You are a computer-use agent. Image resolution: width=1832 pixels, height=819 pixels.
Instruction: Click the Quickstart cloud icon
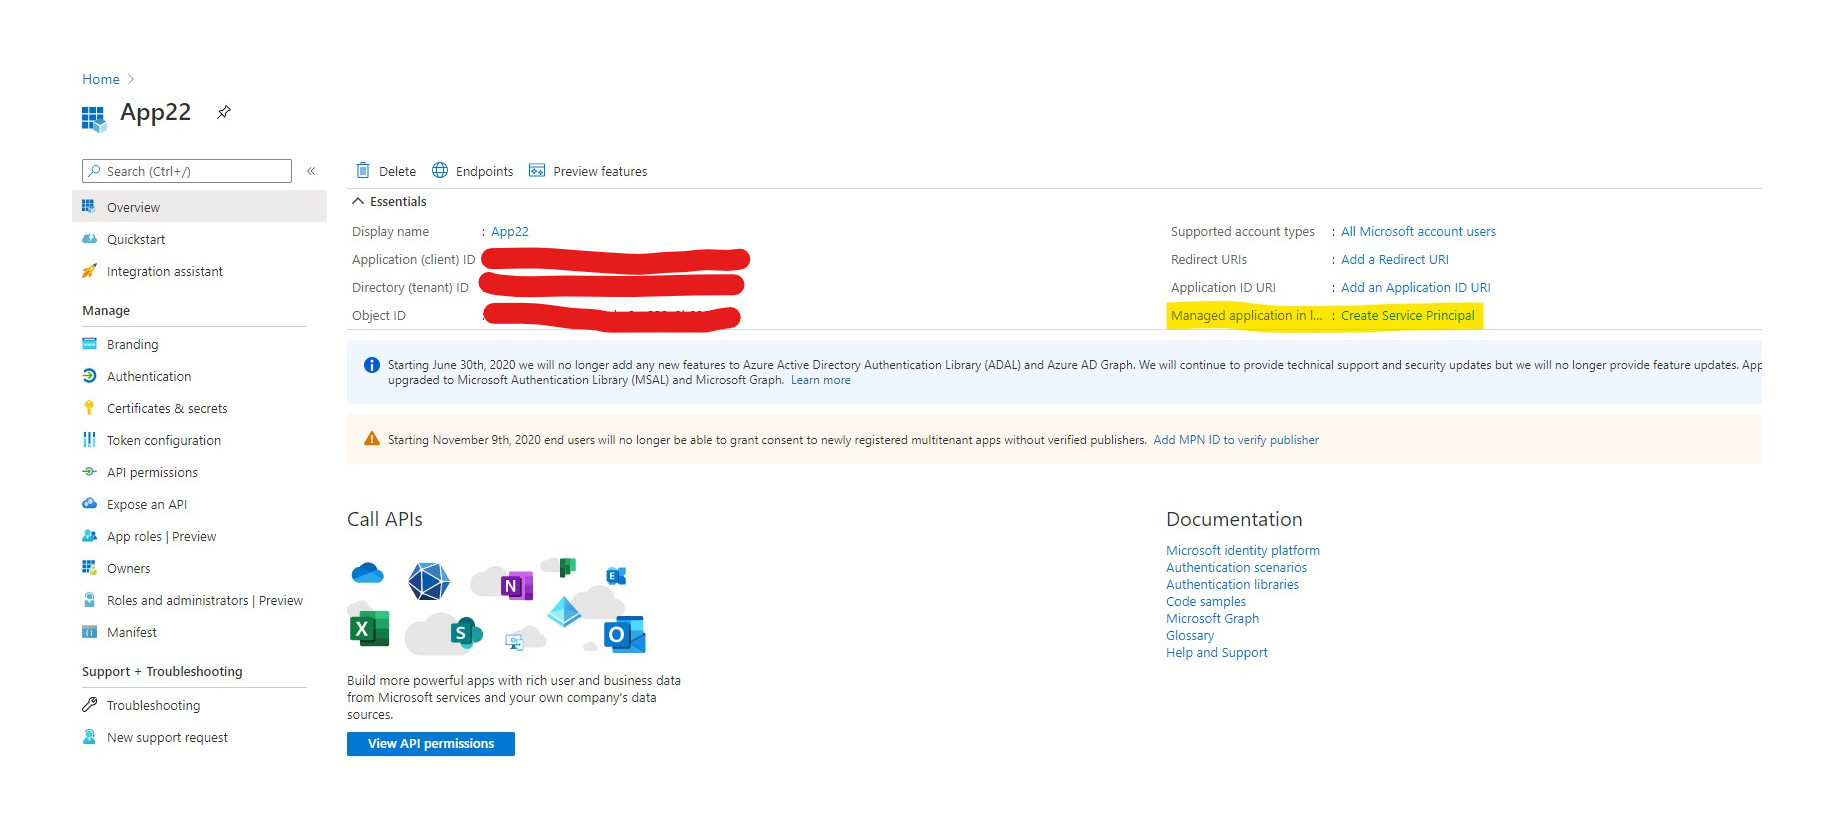pyautogui.click(x=89, y=239)
